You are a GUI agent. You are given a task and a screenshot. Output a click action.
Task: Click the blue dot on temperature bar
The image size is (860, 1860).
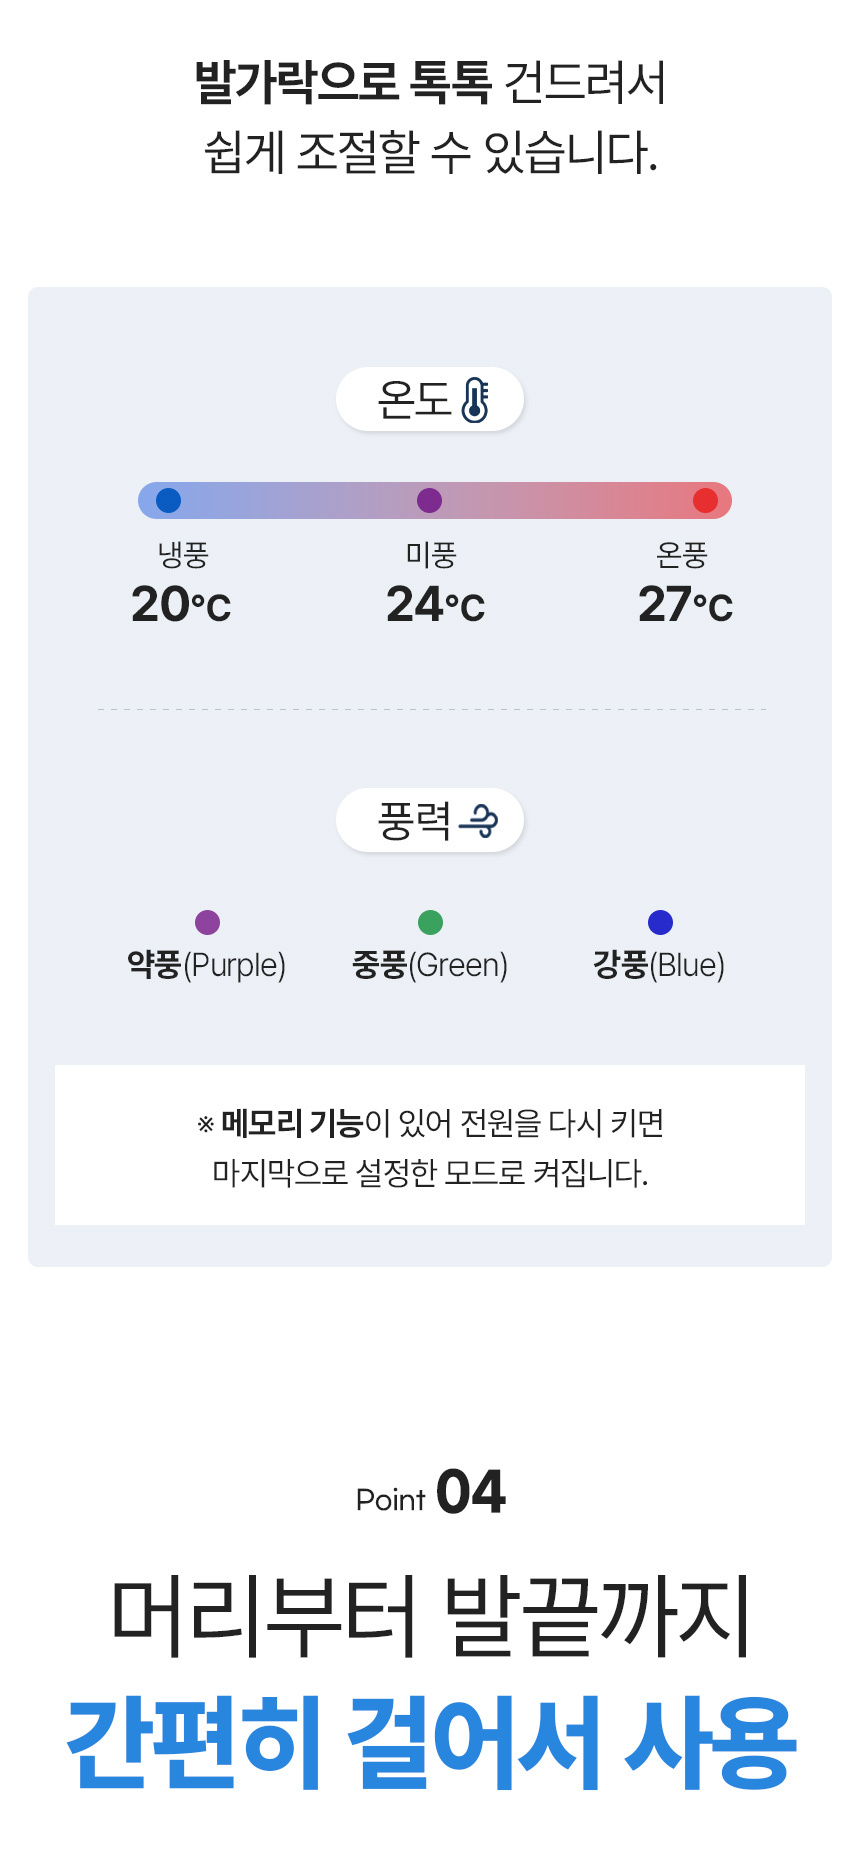pos(169,500)
